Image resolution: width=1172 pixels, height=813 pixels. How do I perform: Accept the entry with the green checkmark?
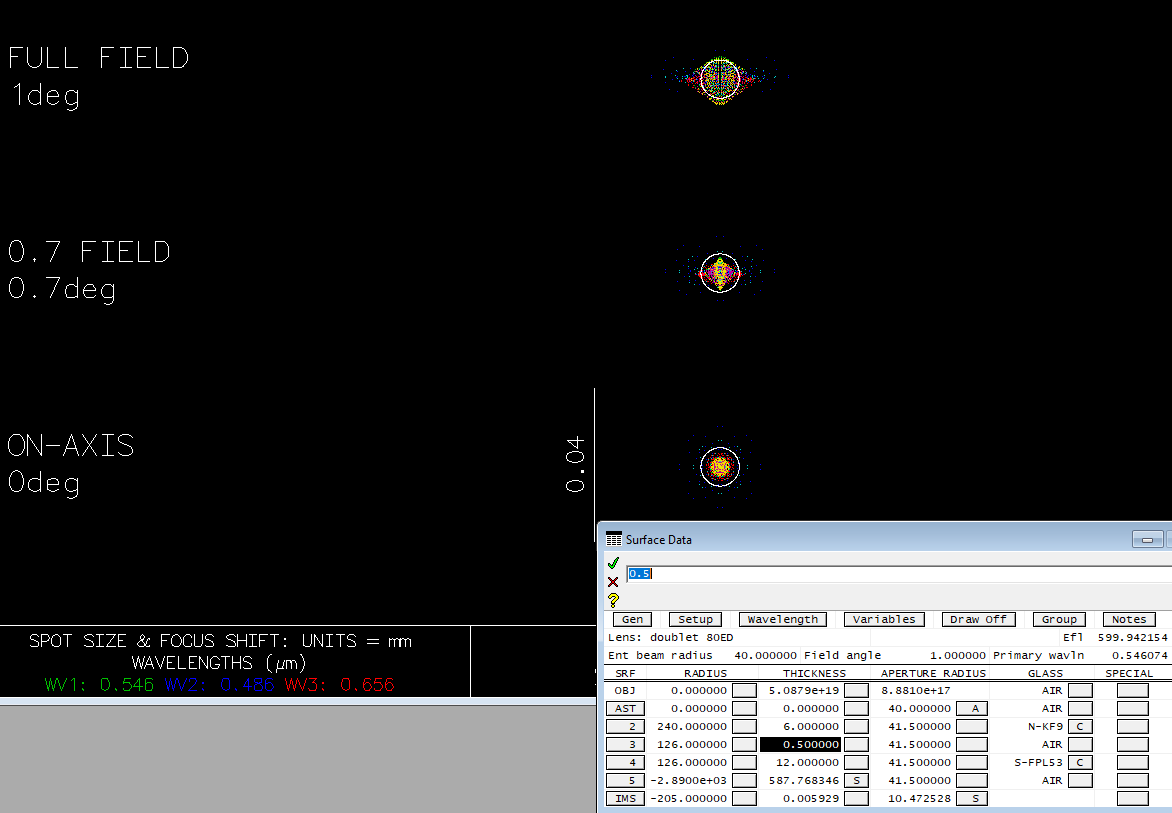click(614, 563)
